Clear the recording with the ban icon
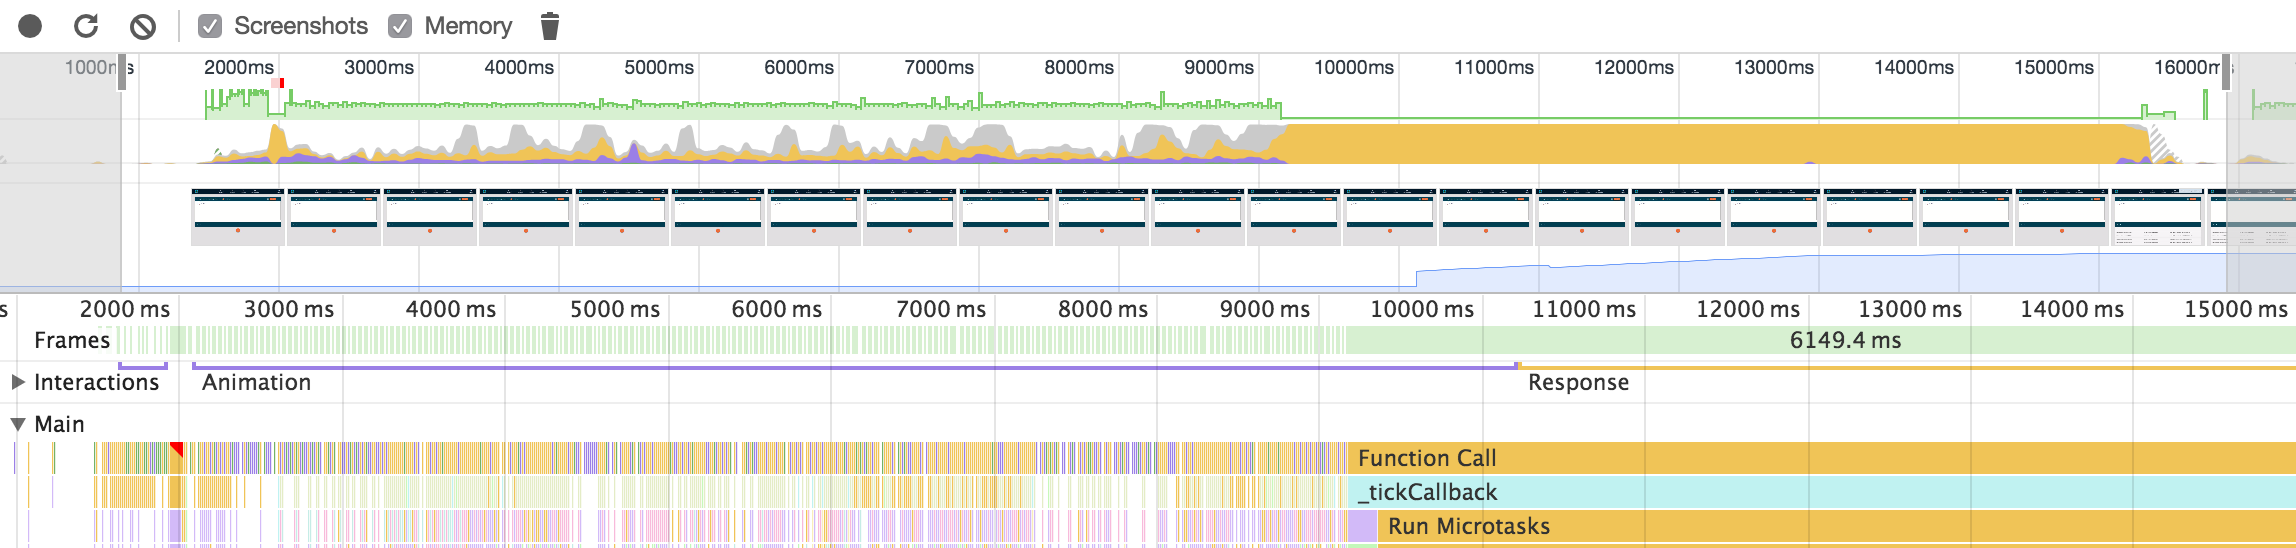 143,26
